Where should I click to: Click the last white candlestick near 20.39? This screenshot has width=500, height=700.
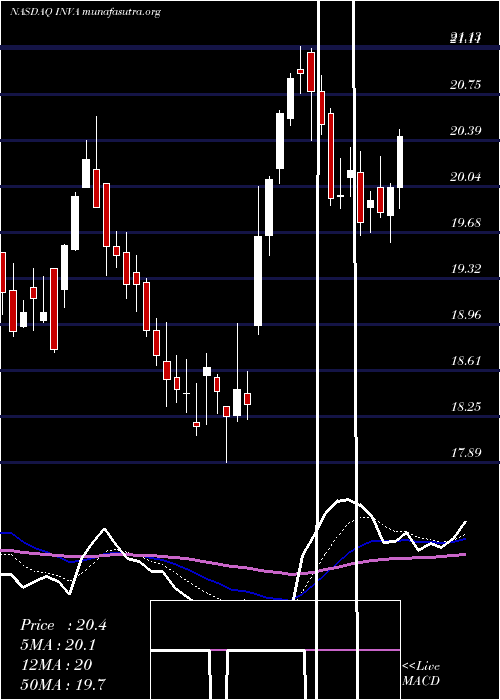coord(400,162)
